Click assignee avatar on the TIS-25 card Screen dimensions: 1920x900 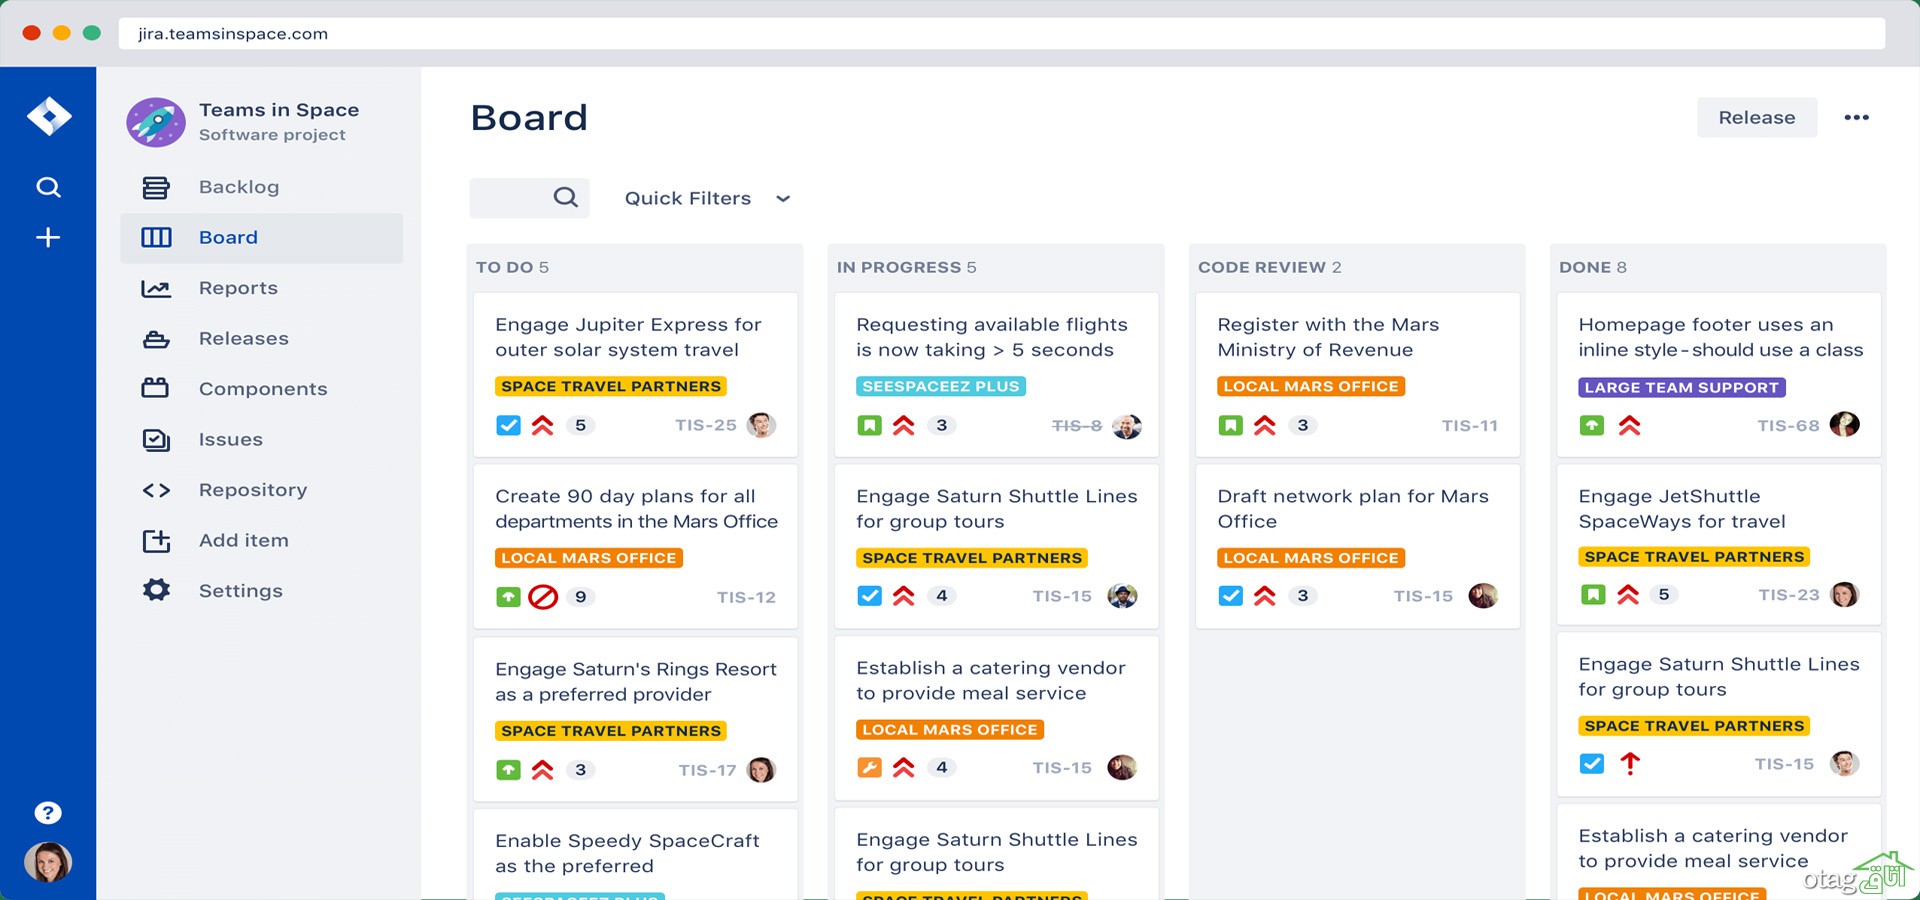pyautogui.click(x=761, y=425)
